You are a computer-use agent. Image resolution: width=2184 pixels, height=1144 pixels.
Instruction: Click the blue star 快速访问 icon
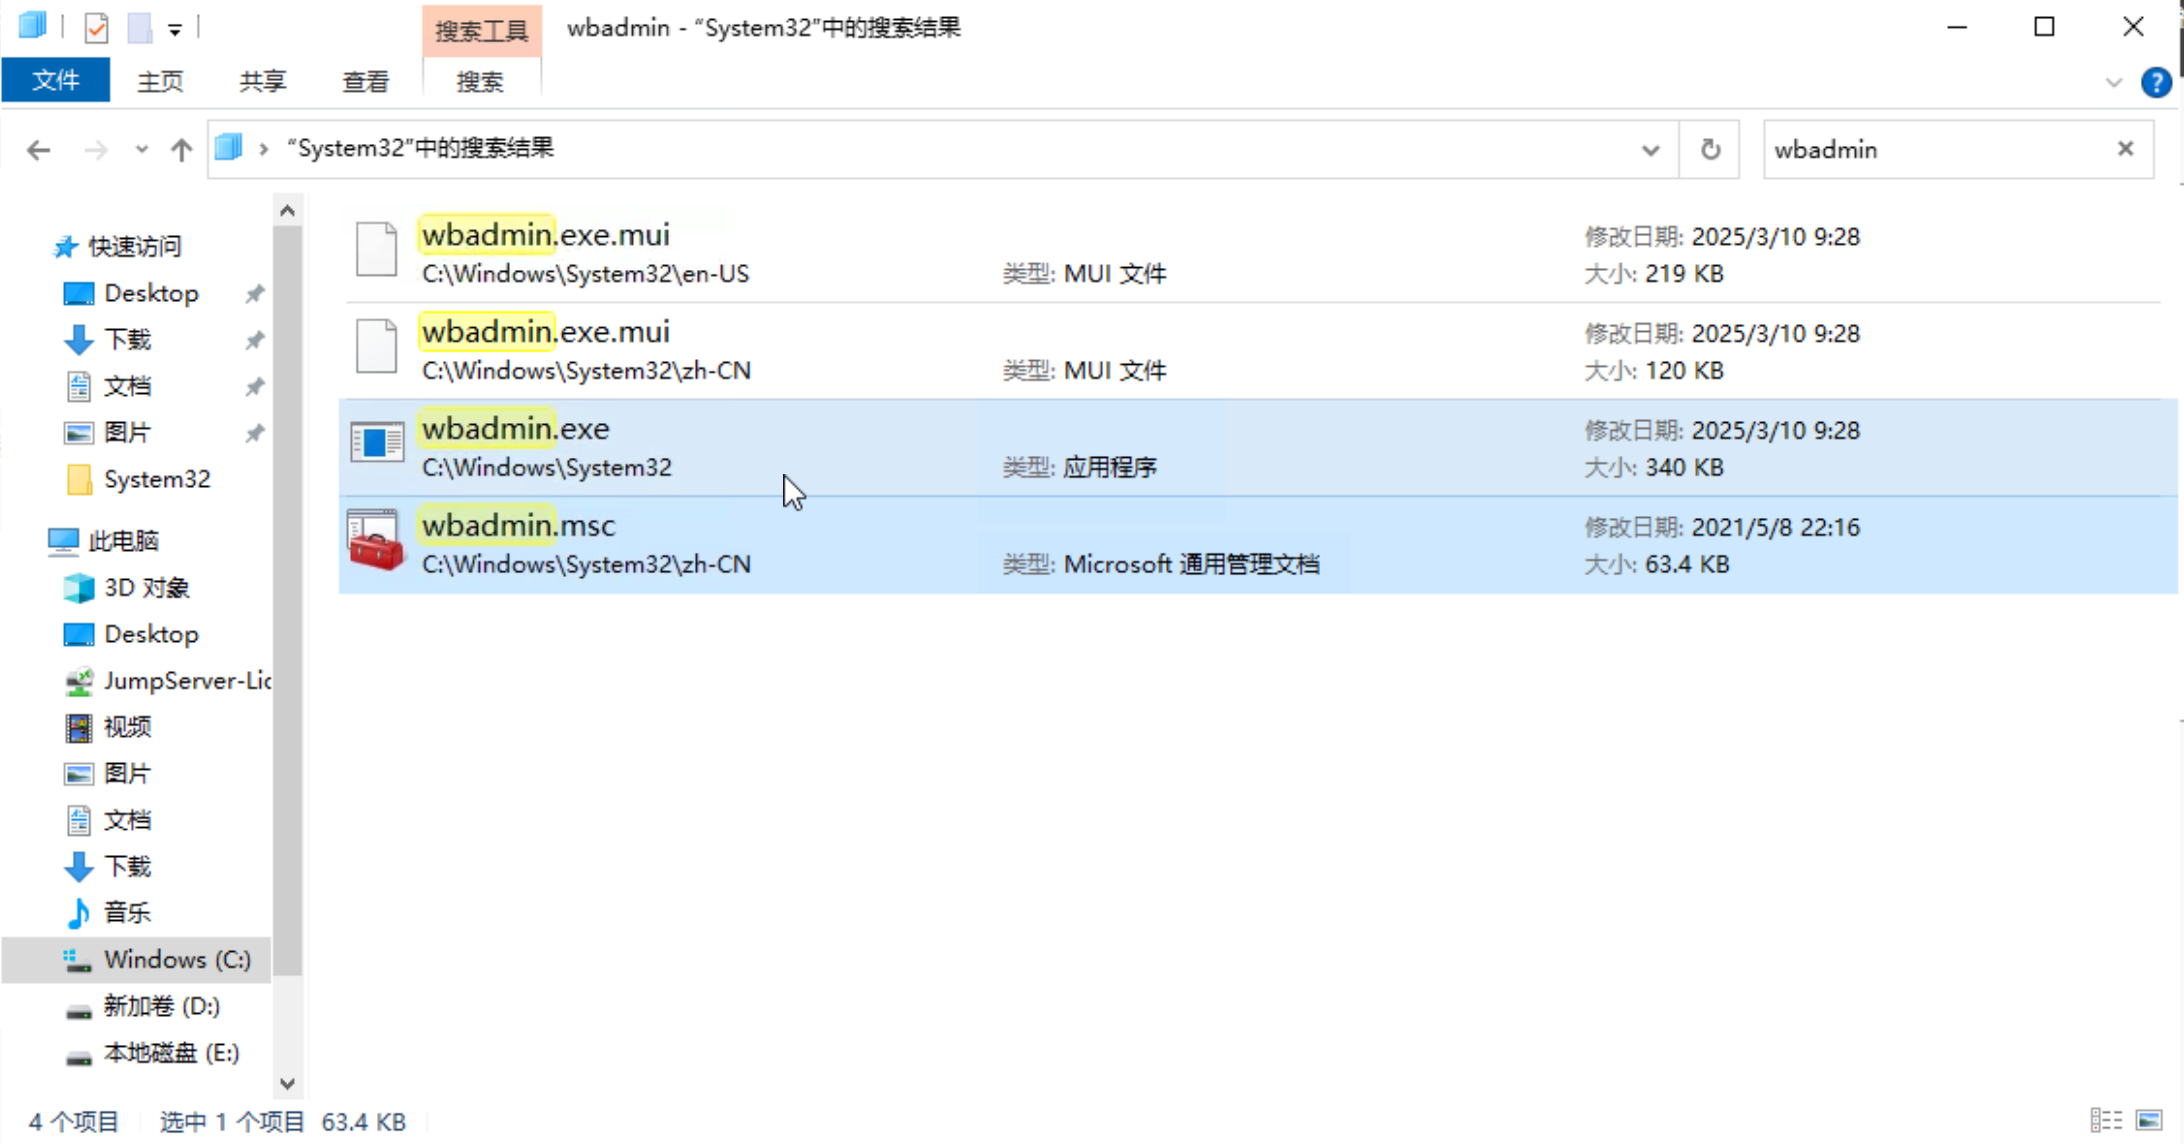[x=65, y=246]
